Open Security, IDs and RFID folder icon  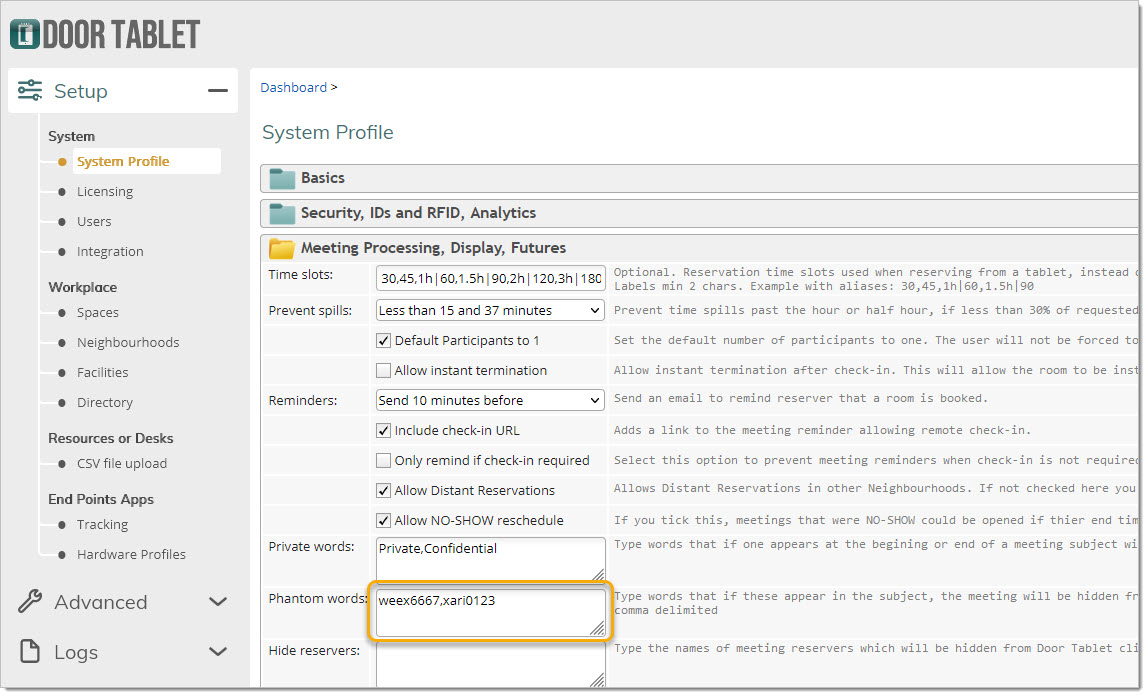[283, 213]
